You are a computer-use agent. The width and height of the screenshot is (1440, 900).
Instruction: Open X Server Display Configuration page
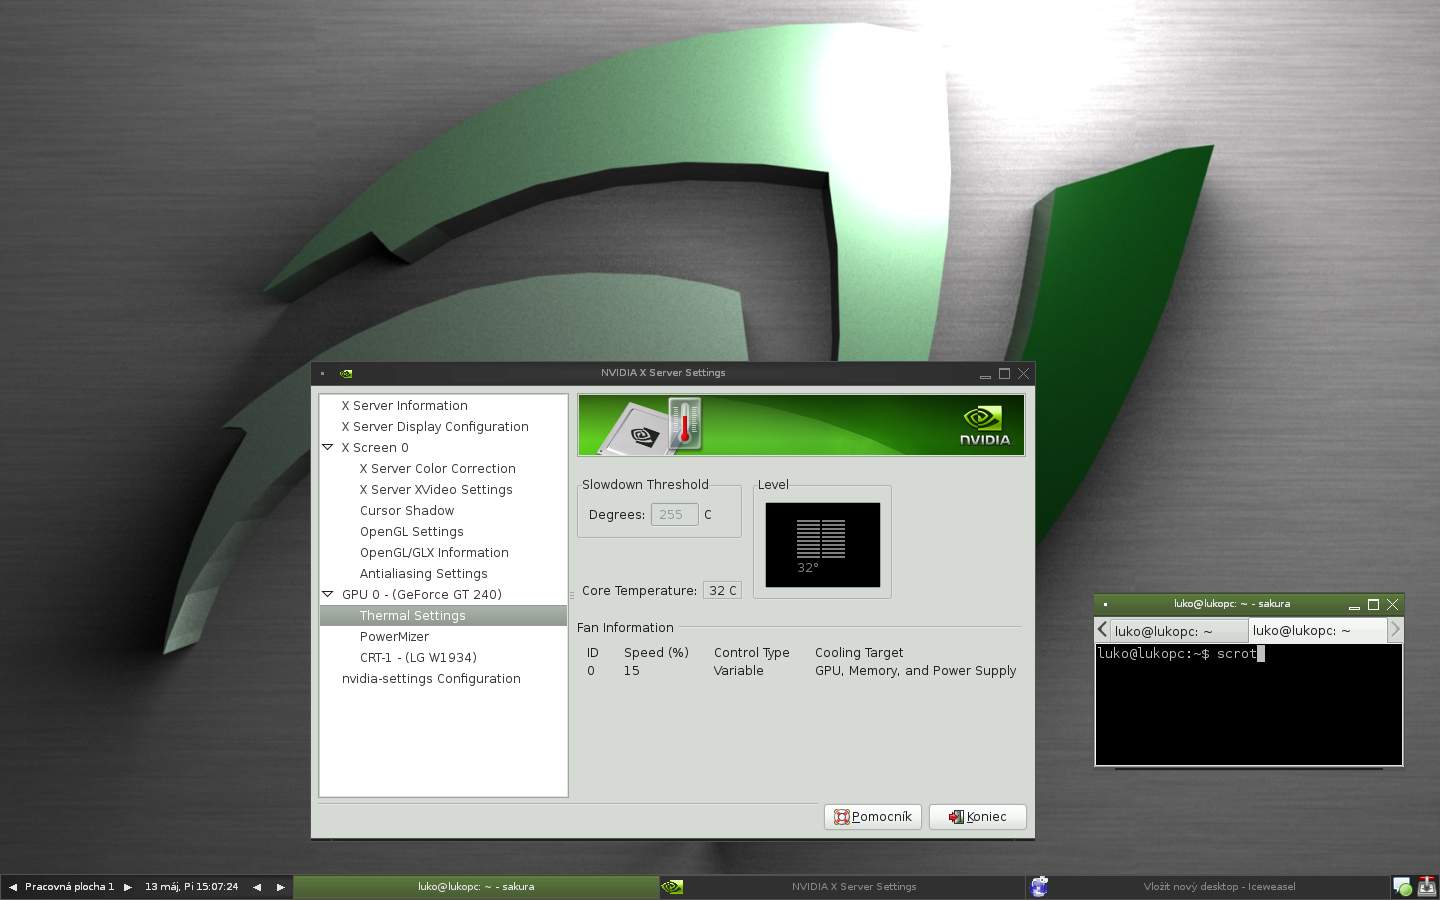tap(435, 426)
